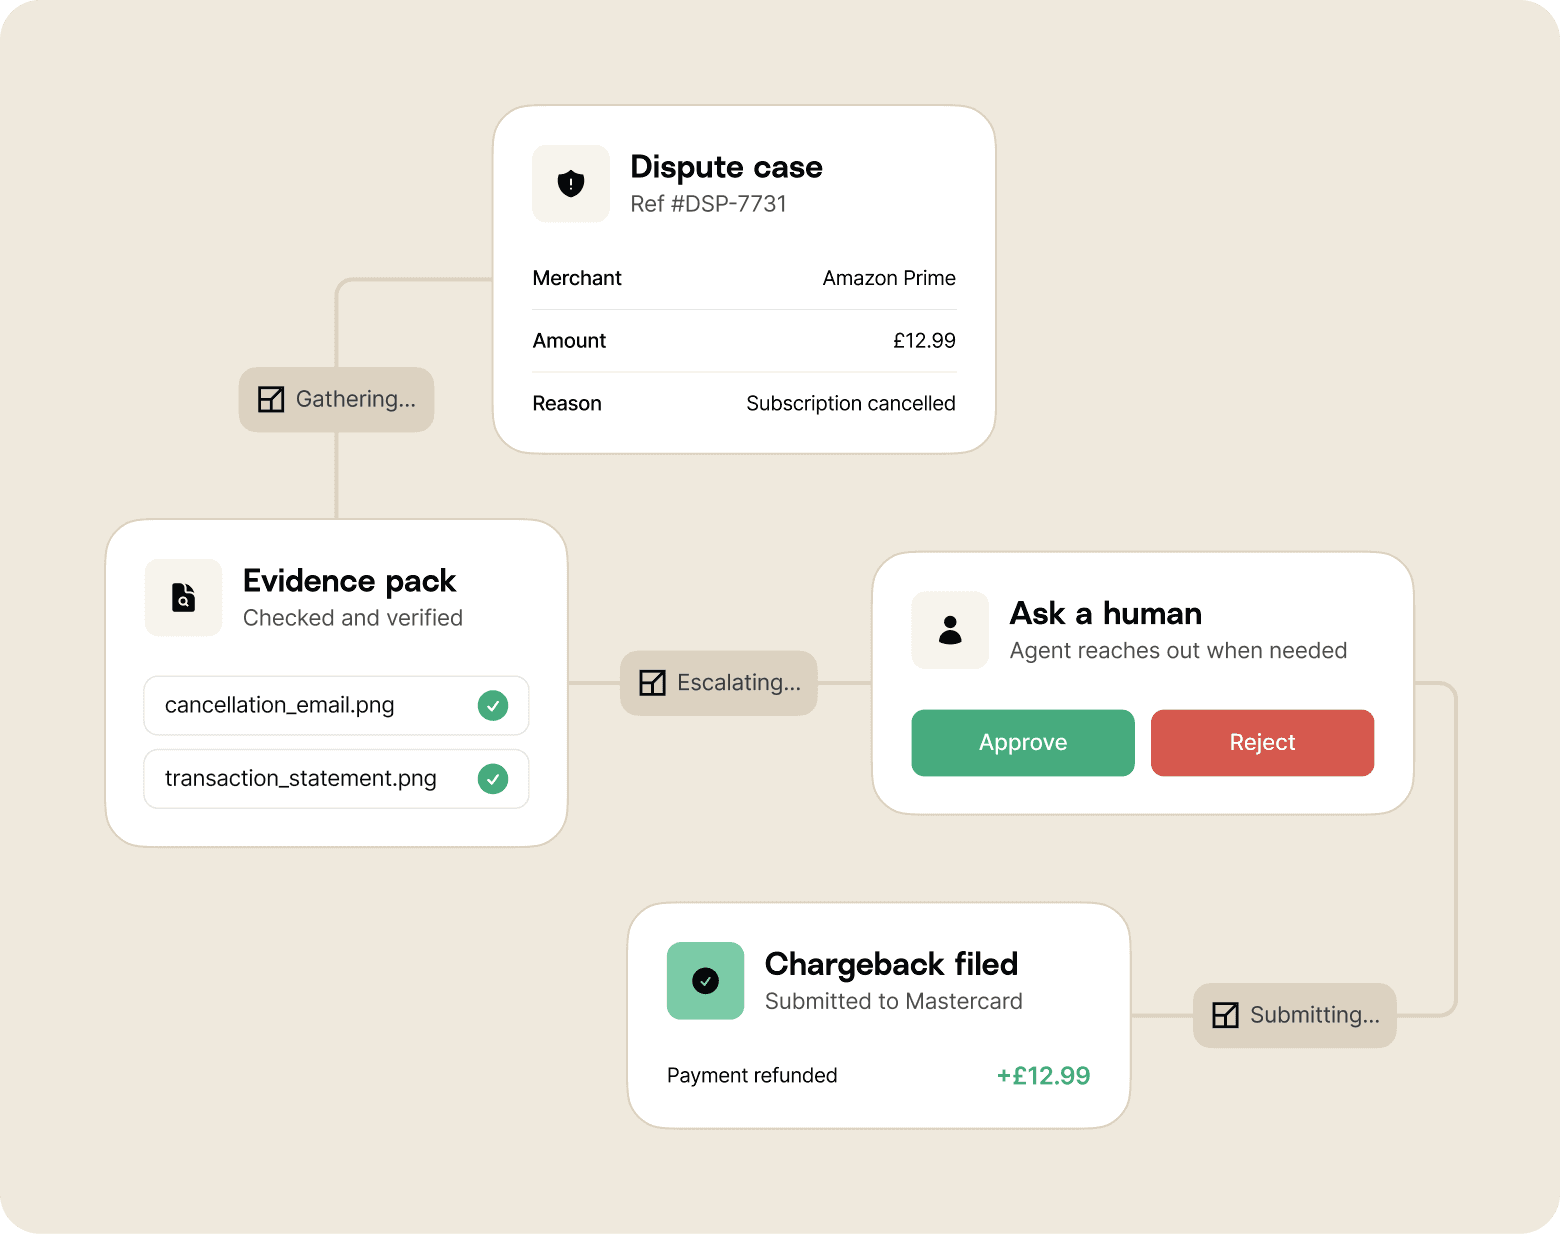Click the Checked and verified subtitle
This screenshot has width=1560, height=1234.
(353, 618)
